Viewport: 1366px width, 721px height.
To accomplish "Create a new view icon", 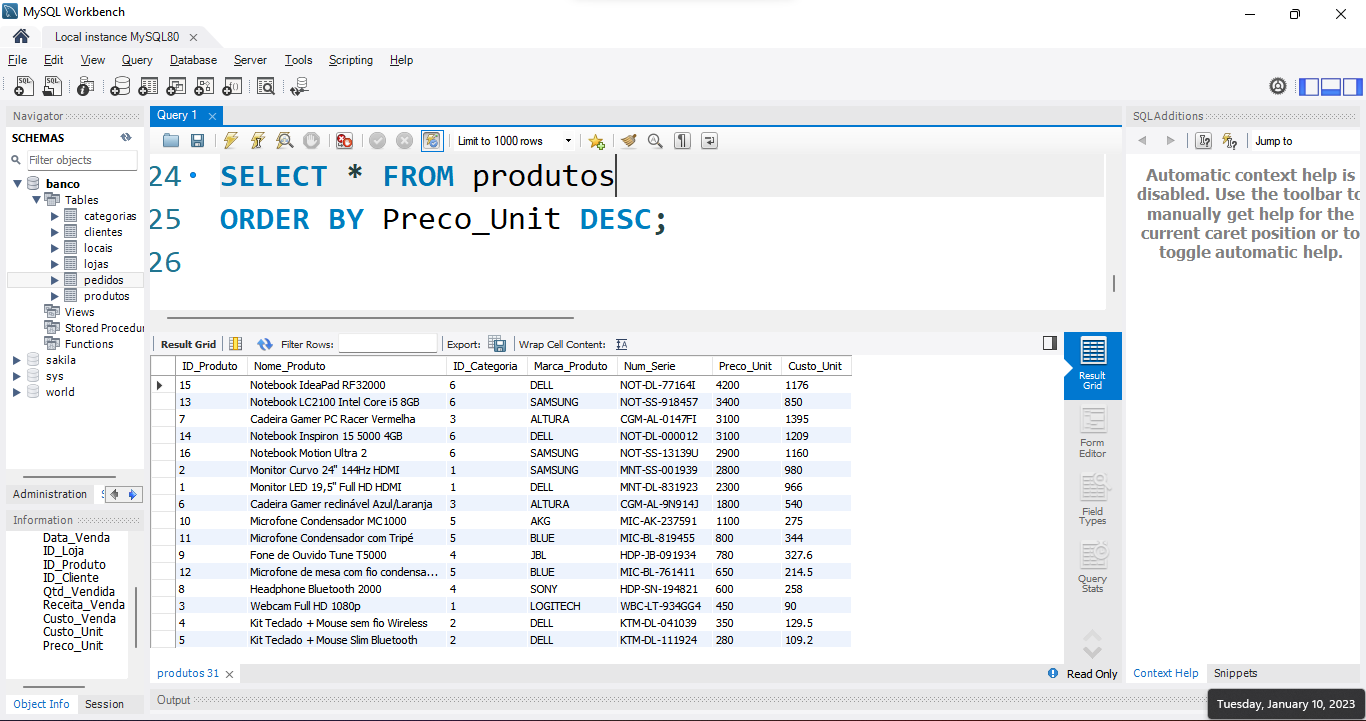I will pos(177,87).
